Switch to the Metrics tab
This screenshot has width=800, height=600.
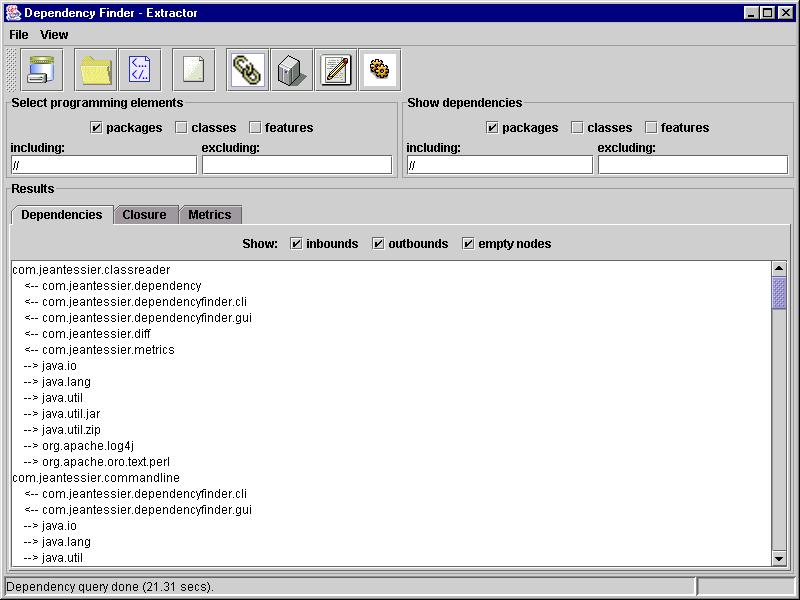click(x=210, y=215)
